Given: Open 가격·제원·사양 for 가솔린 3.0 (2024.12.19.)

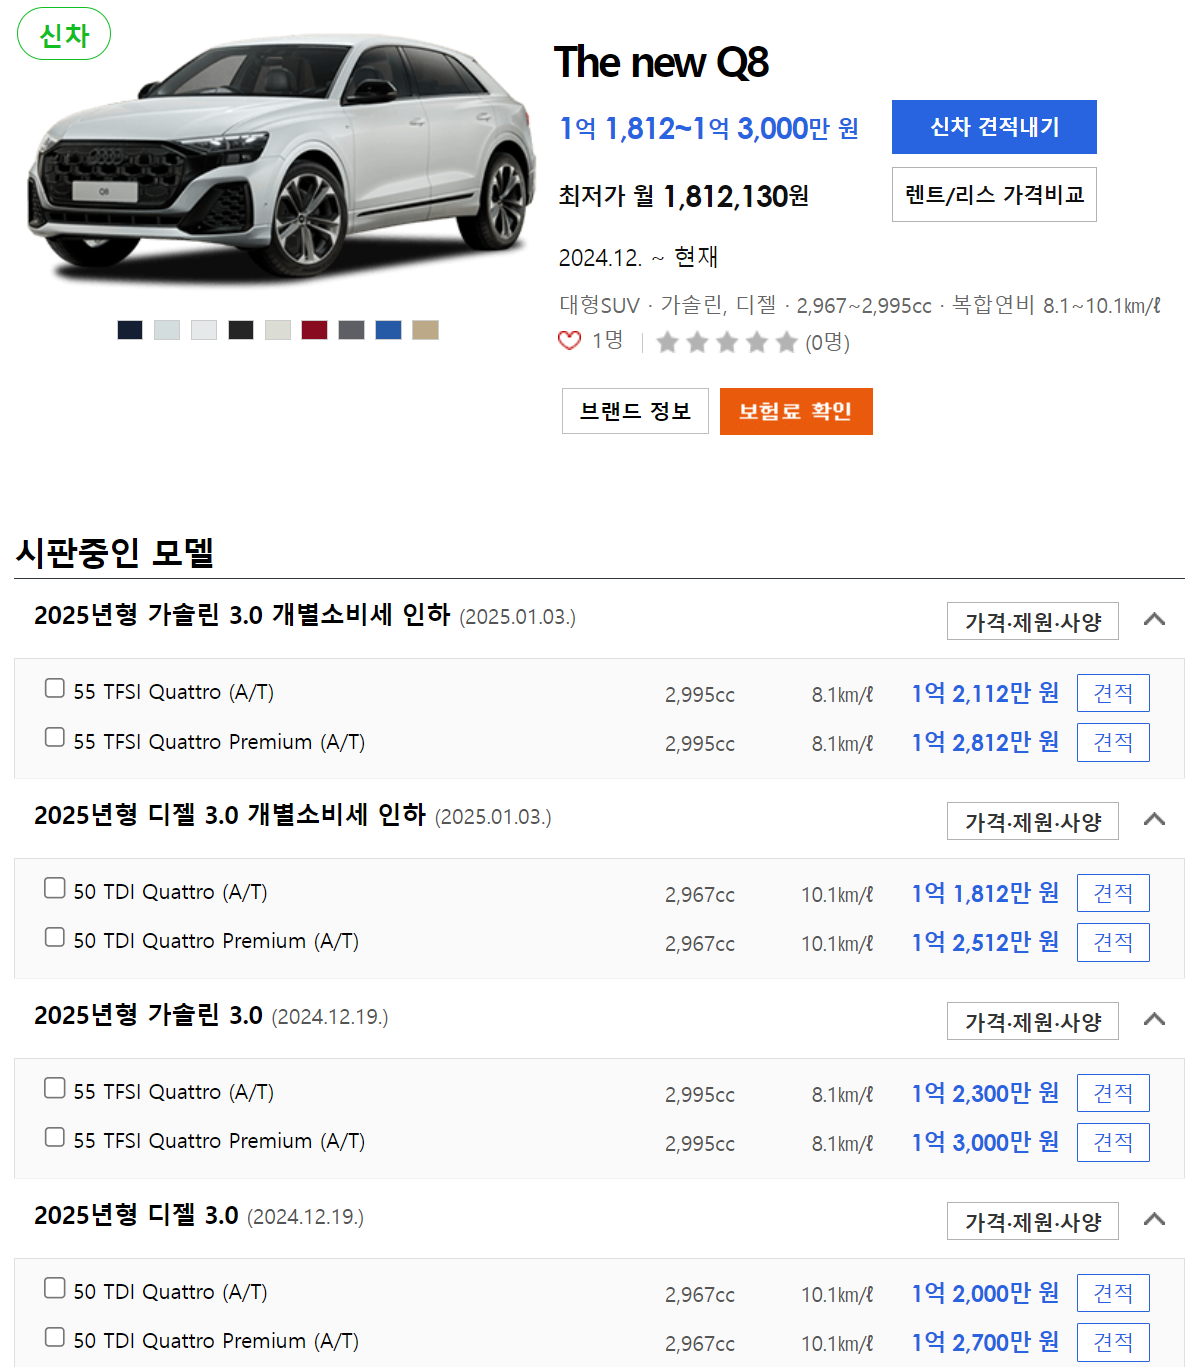Looking at the screenshot, I should coord(1033,1021).
